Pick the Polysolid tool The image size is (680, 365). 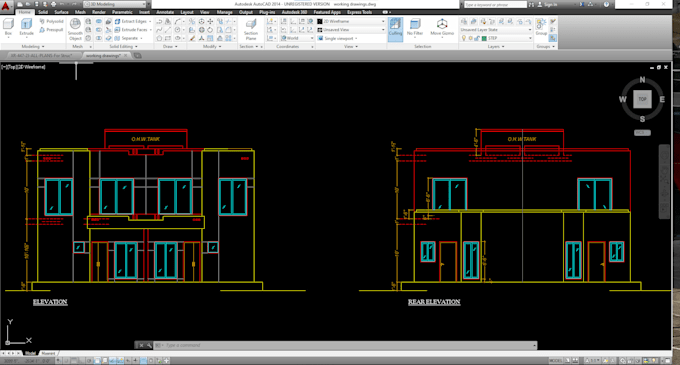[x=51, y=21]
